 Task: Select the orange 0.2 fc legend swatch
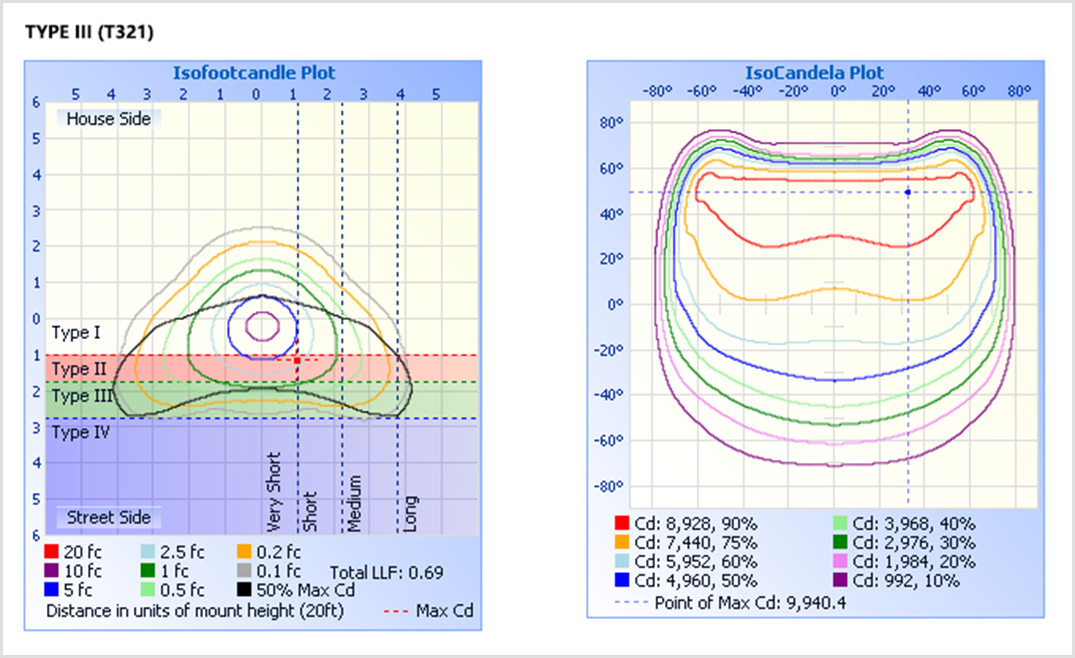[x=244, y=552]
